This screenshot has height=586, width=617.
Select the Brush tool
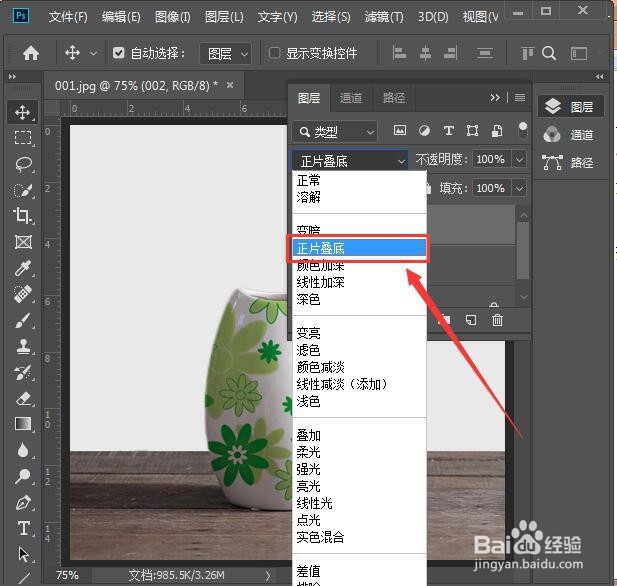[x=23, y=320]
